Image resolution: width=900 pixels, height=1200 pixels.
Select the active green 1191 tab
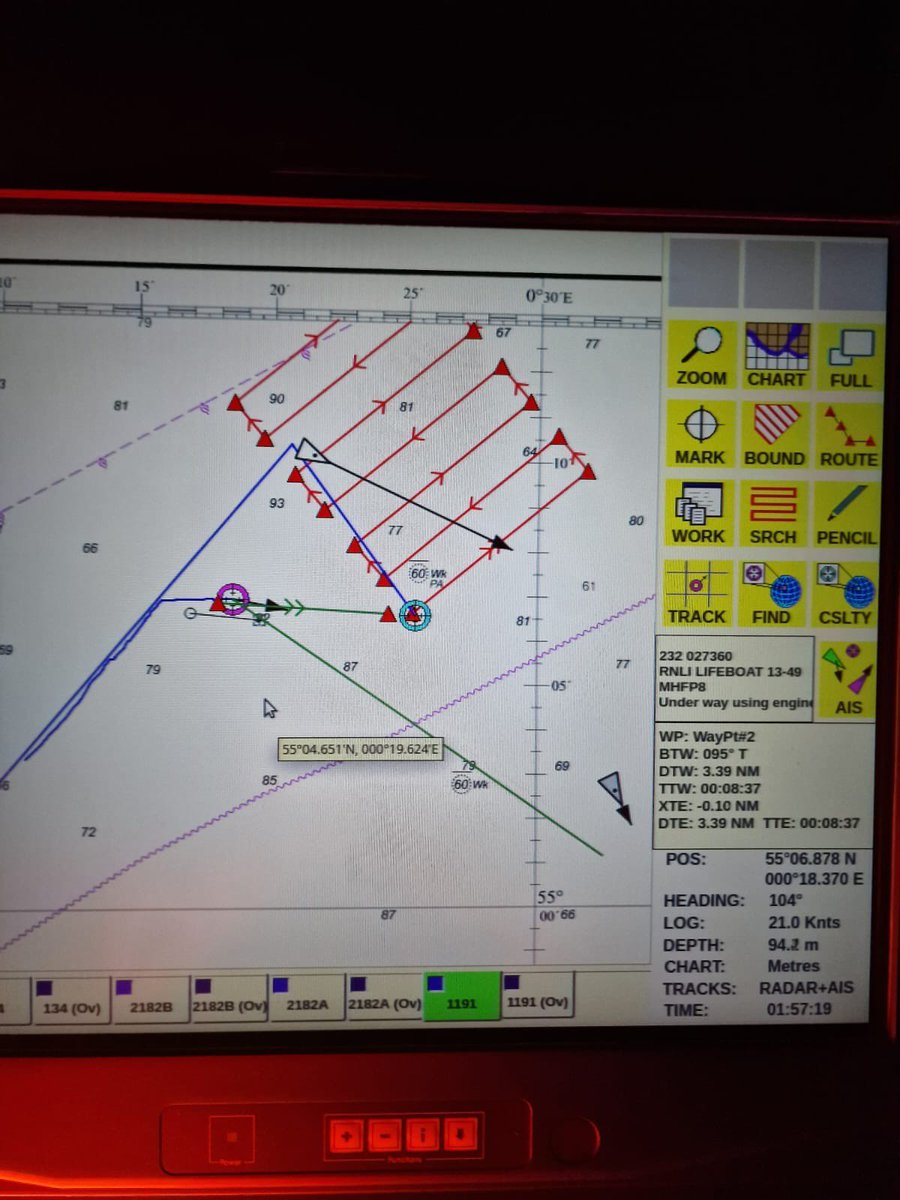point(461,996)
